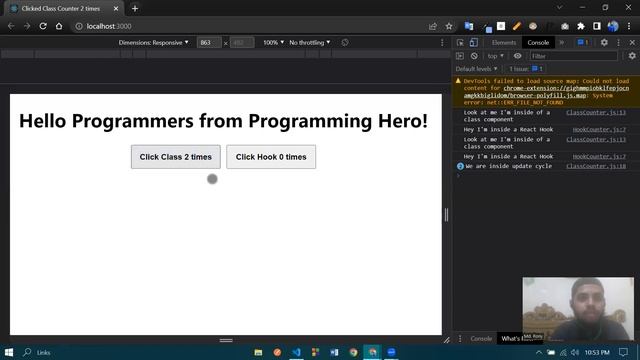Open the taskbar clock showing 10:53 PM
Screen dimensions: 640x360
tap(597, 352)
